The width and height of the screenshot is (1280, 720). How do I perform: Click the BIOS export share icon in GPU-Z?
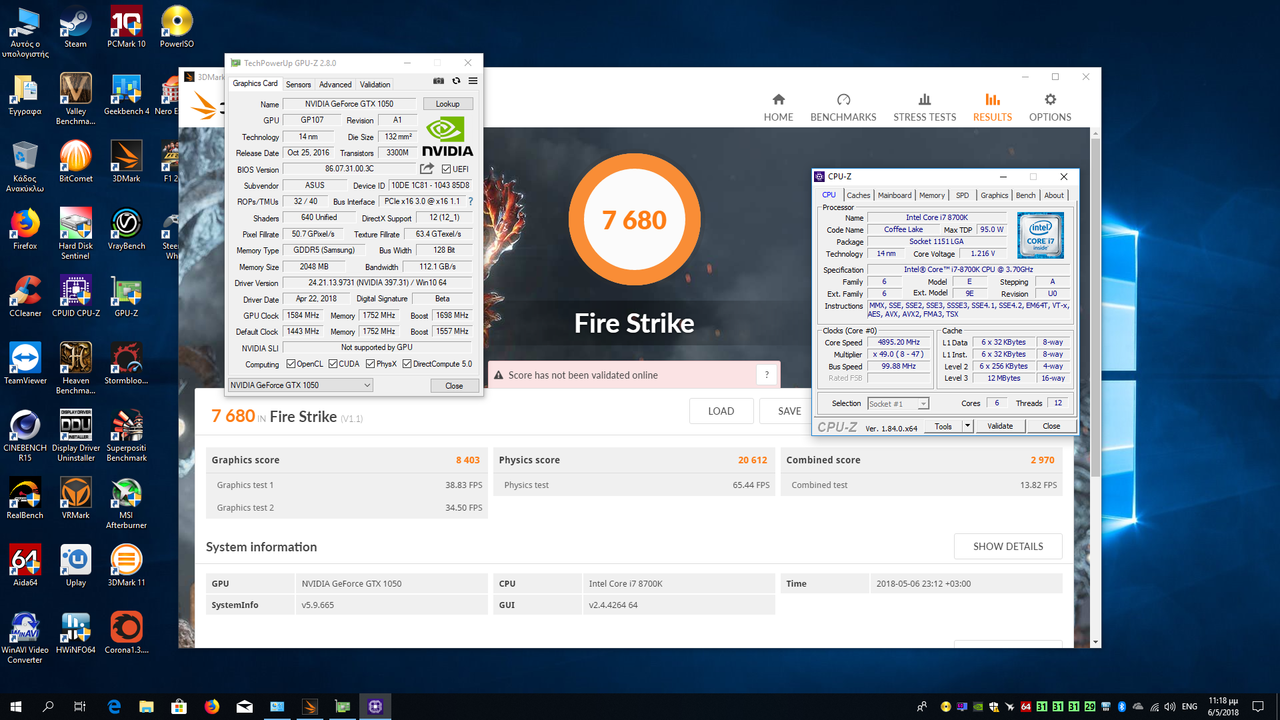[427, 169]
